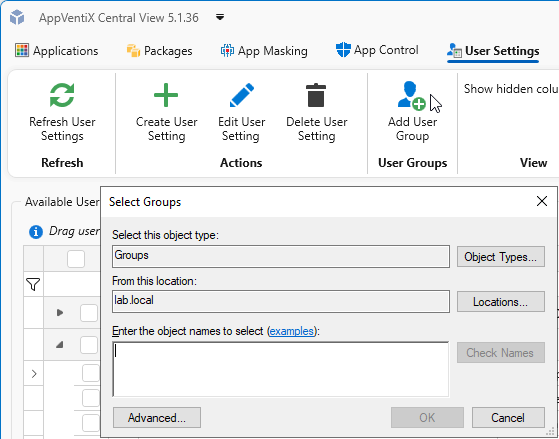Click the Packages boxes icon
The width and height of the screenshot is (559, 439).
(x=133, y=51)
